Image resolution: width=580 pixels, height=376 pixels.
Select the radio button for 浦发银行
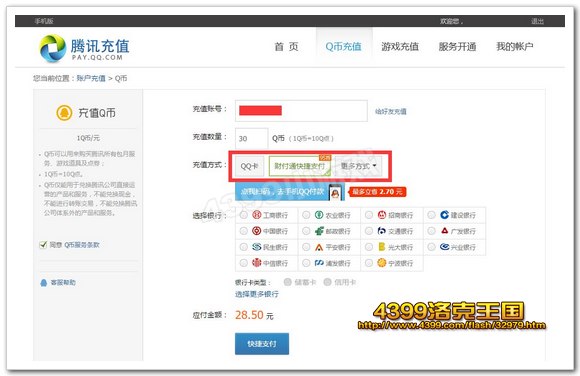[x=306, y=263]
